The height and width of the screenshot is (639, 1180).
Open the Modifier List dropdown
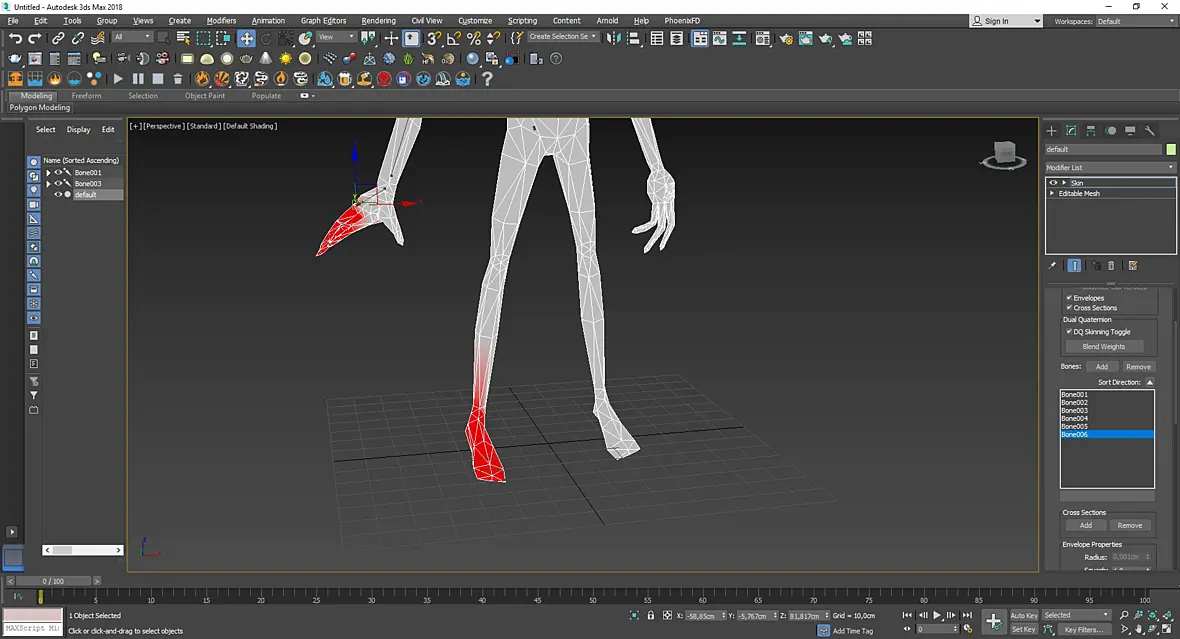1110,168
